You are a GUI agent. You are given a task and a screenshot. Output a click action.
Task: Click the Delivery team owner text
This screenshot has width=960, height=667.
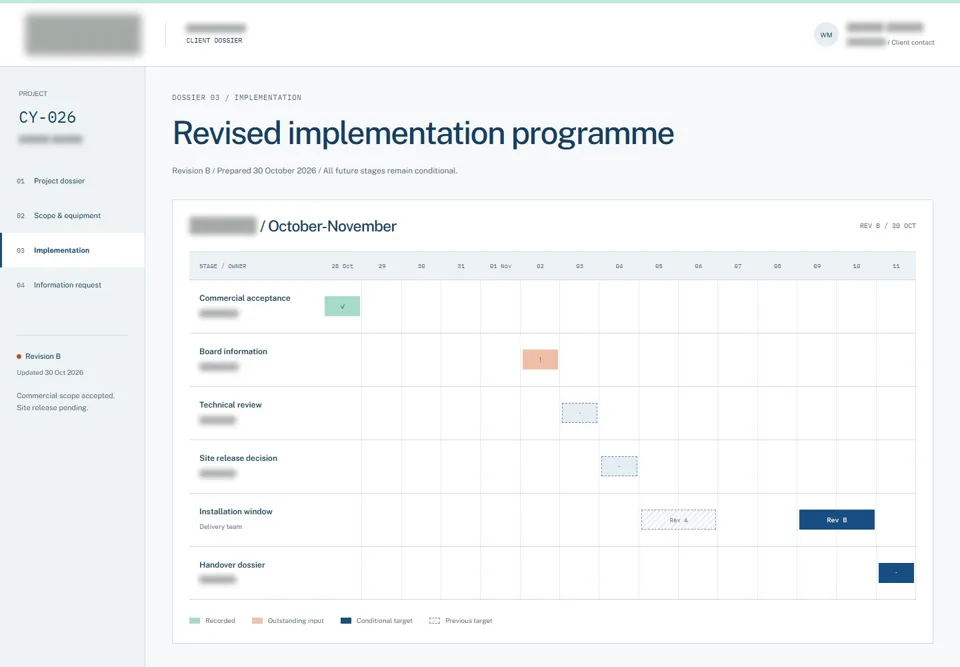coord(220,527)
